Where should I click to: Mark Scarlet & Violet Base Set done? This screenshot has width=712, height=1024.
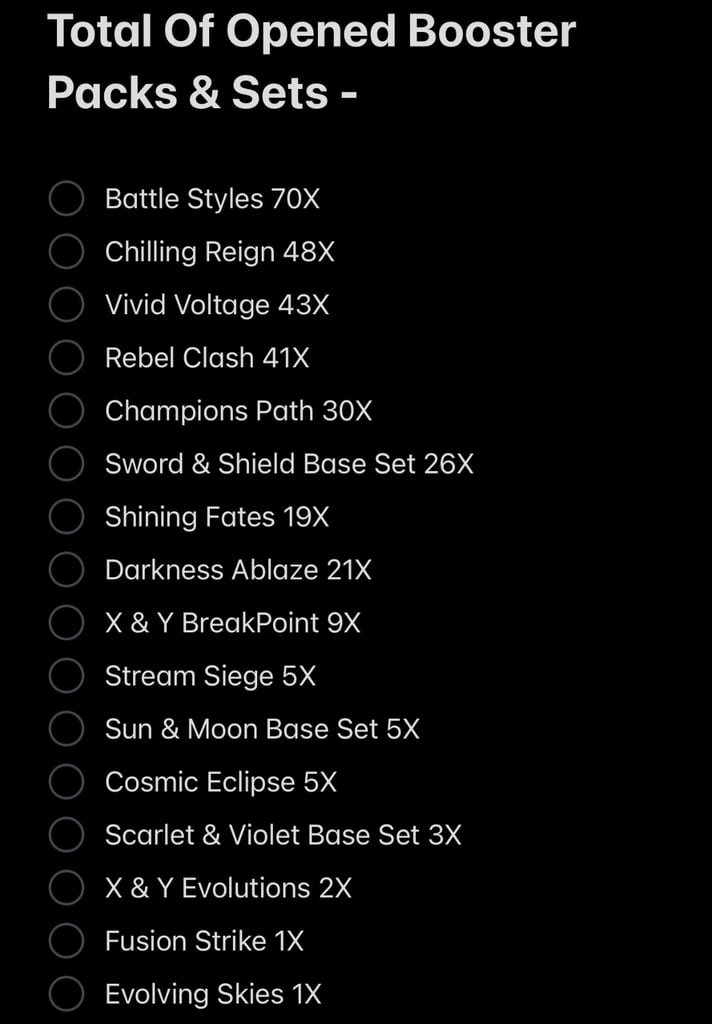[x=66, y=834]
